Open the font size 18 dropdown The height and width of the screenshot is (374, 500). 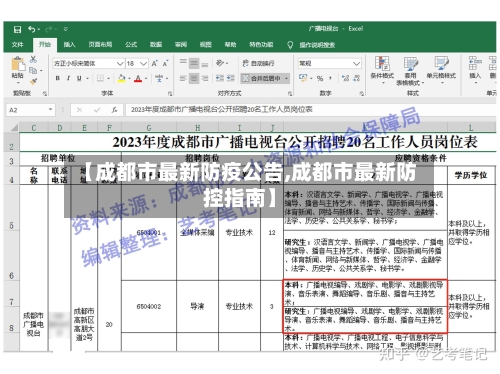tap(143, 63)
